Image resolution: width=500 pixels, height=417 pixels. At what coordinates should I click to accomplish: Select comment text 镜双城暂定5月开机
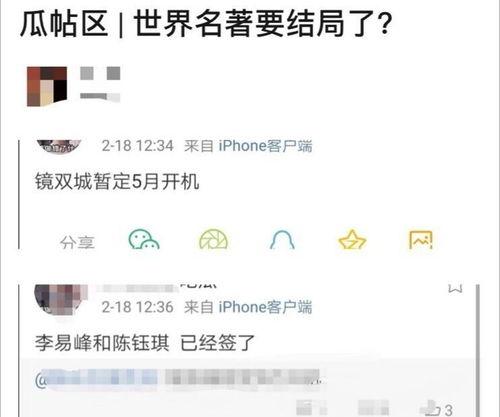[117, 182]
